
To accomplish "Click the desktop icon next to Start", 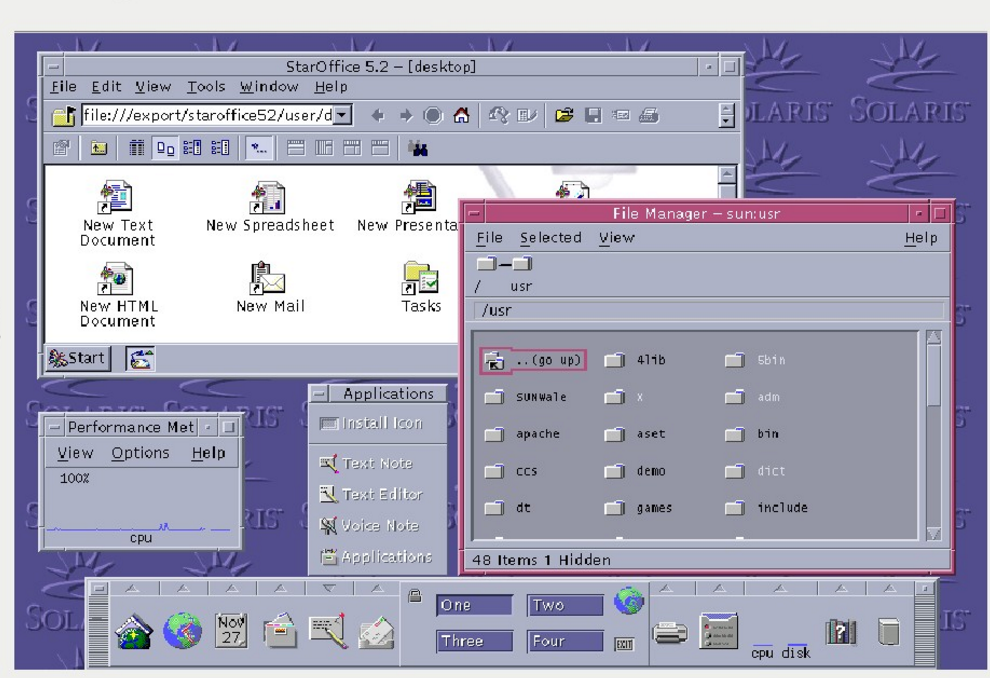I will click(140, 359).
